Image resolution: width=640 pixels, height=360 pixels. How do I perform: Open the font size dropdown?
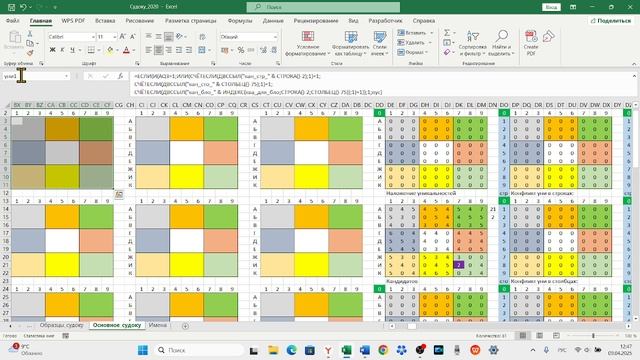coord(115,37)
